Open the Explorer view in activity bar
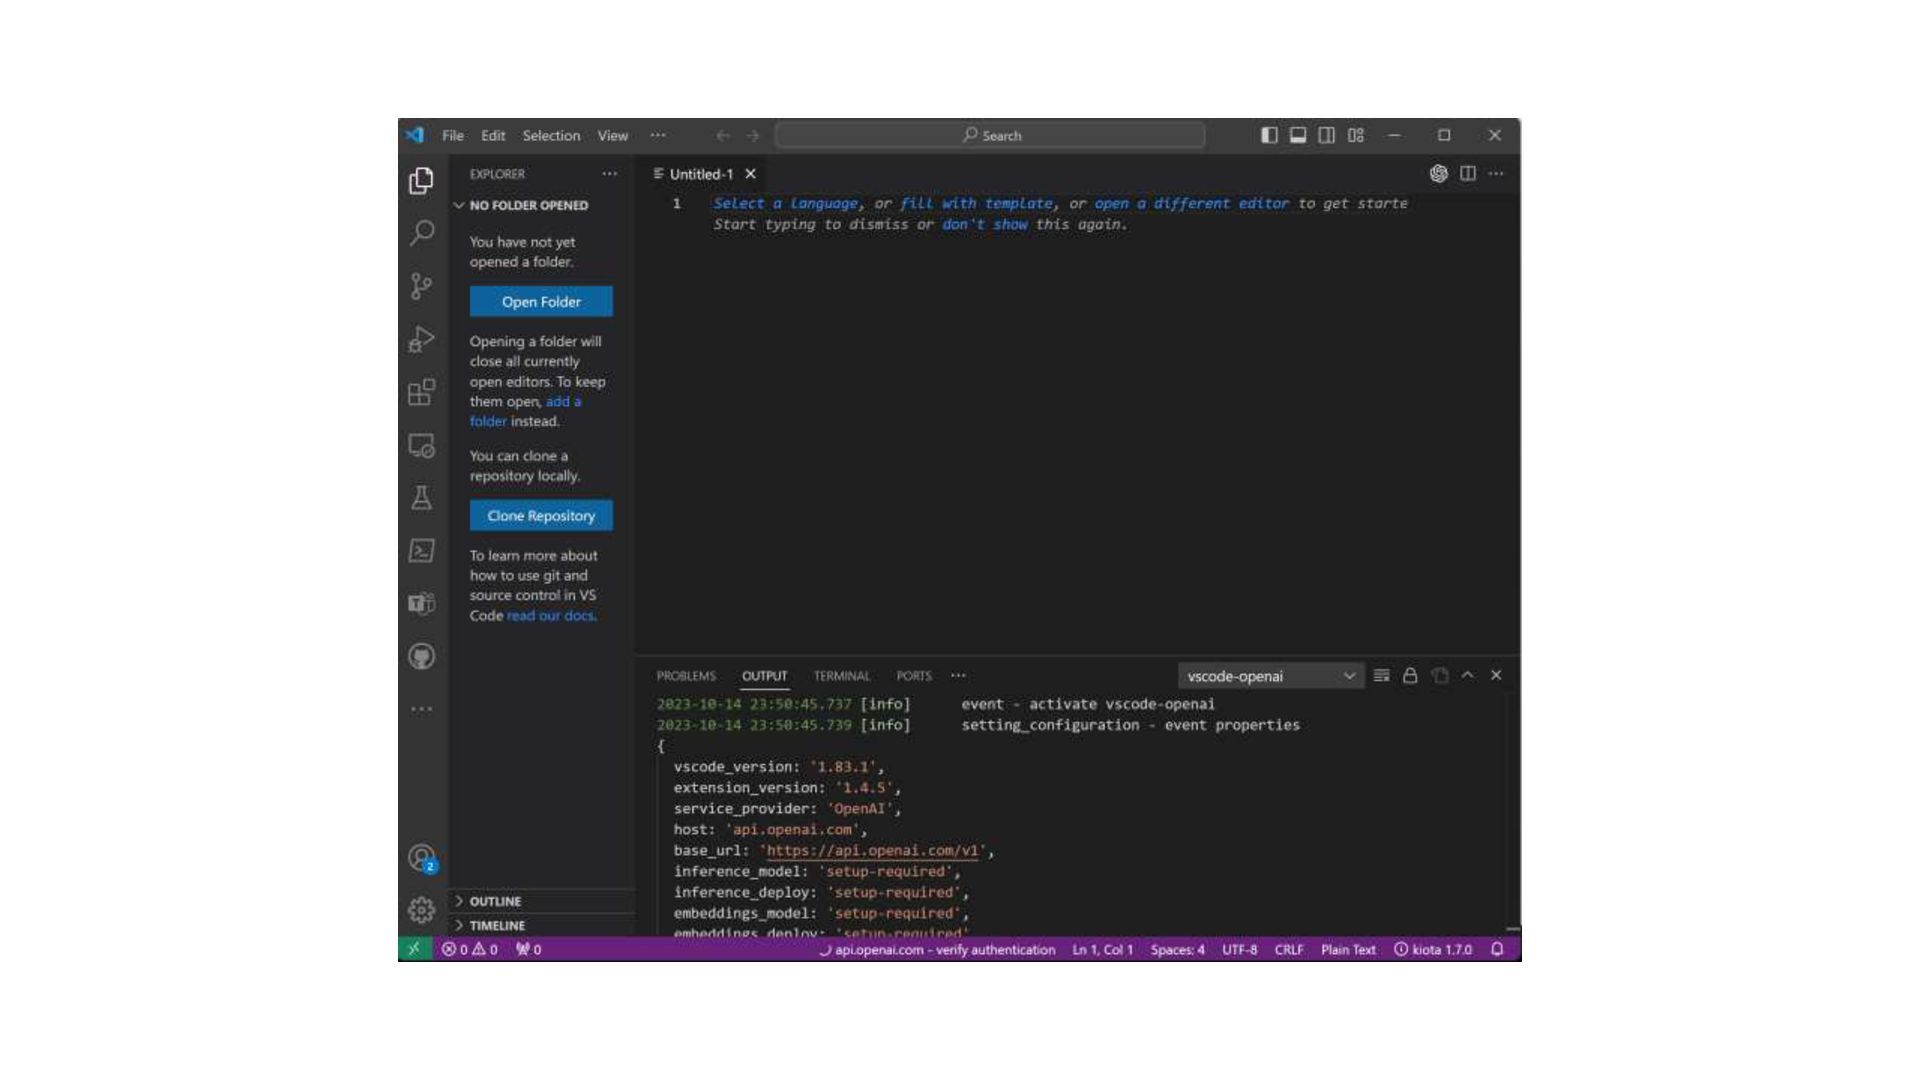The image size is (1920, 1080). pyautogui.click(x=421, y=180)
